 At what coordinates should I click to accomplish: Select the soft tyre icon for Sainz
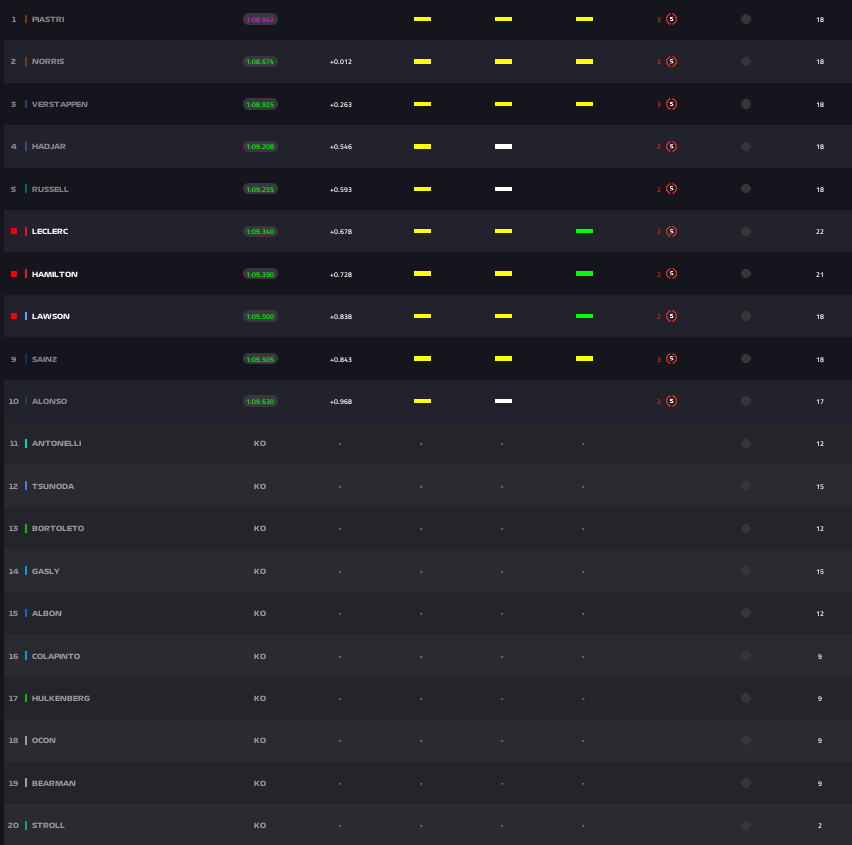[672, 359]
